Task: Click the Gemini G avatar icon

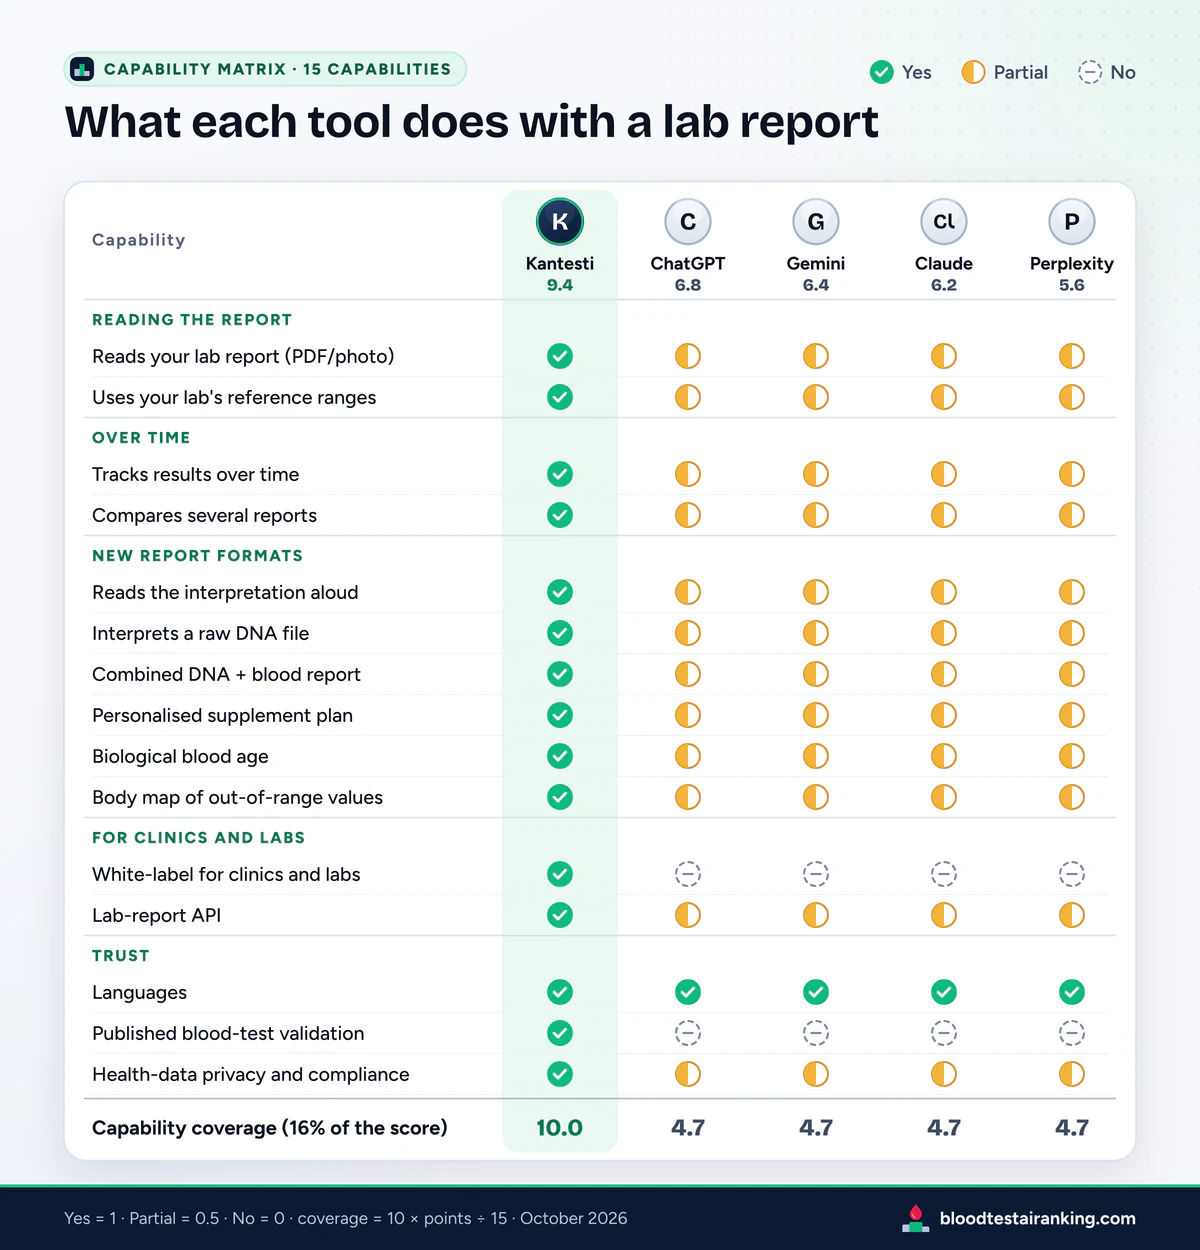Action: click(816, 222)
